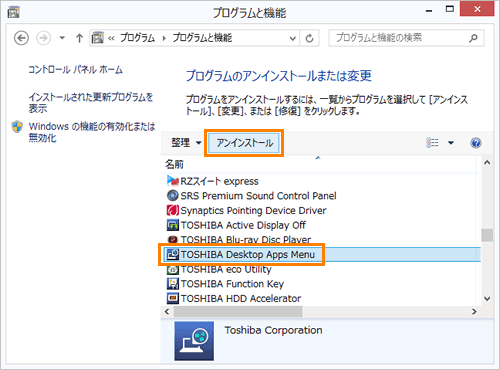Refresh the Programs and Features list
The image size is (500, 370).
[309, 38]
